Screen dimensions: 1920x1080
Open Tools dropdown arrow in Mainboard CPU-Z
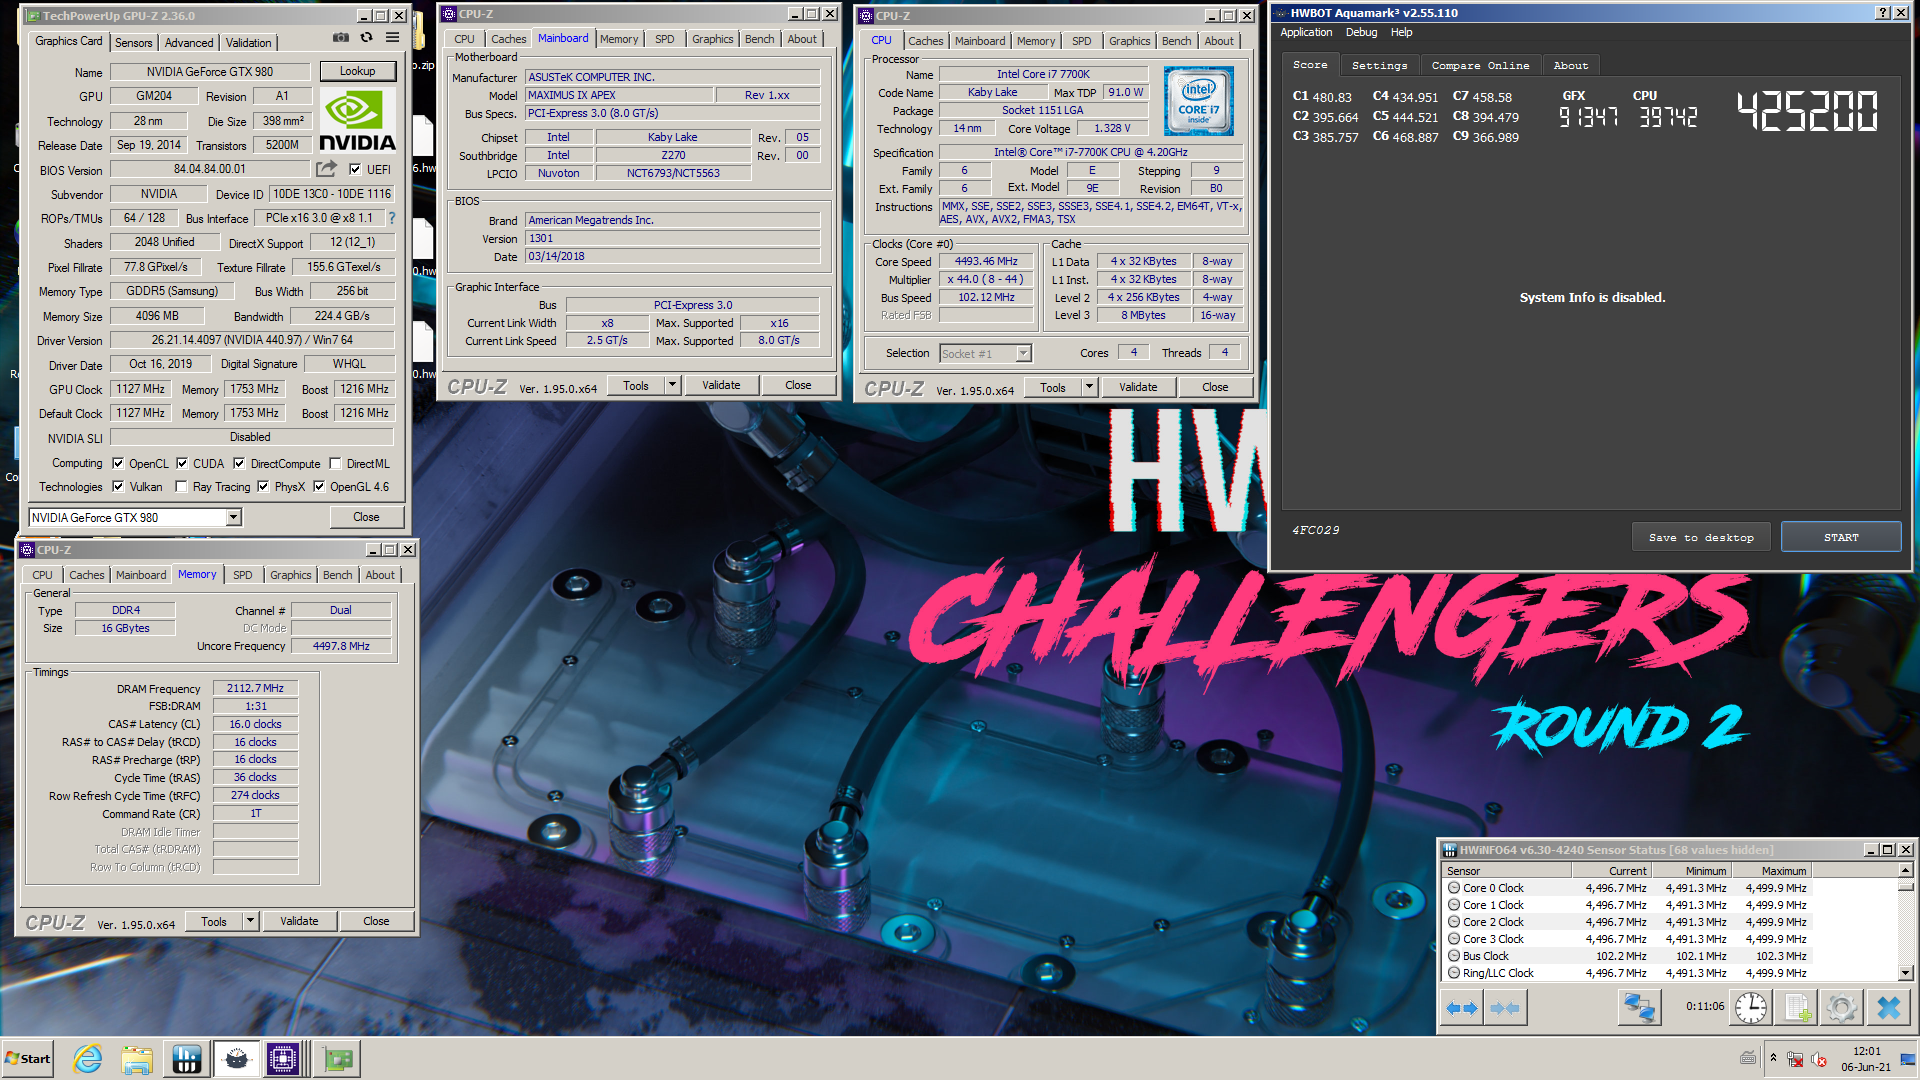[x=672, y=385]
